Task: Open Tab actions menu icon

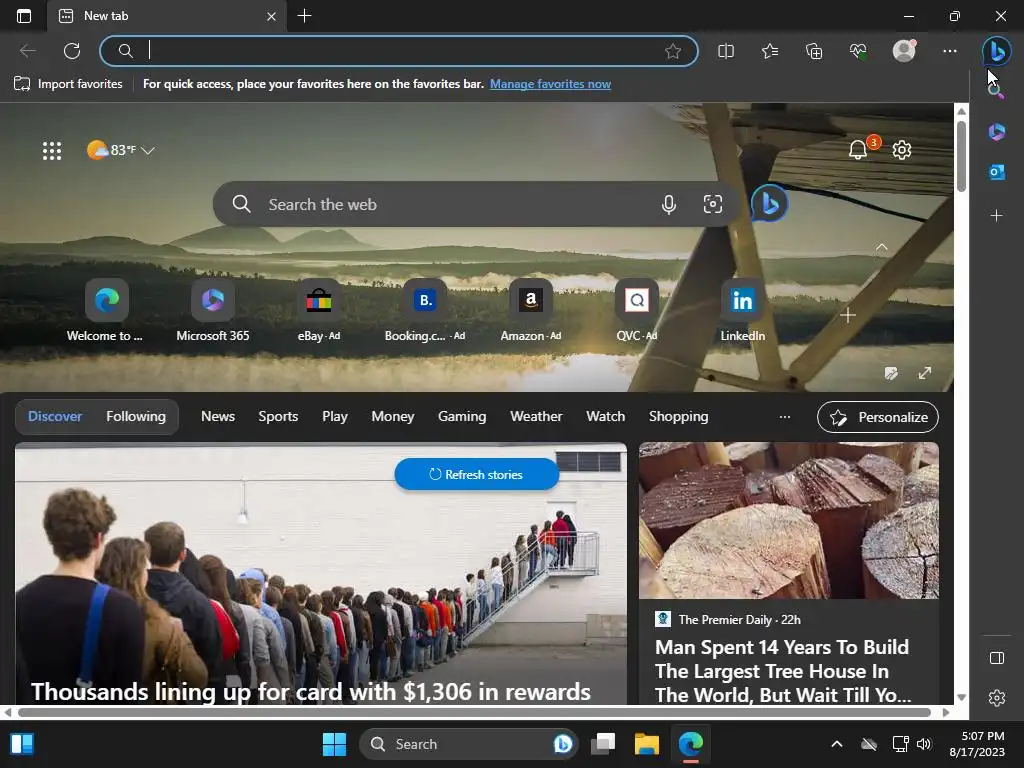Action: tap(24, 16)
